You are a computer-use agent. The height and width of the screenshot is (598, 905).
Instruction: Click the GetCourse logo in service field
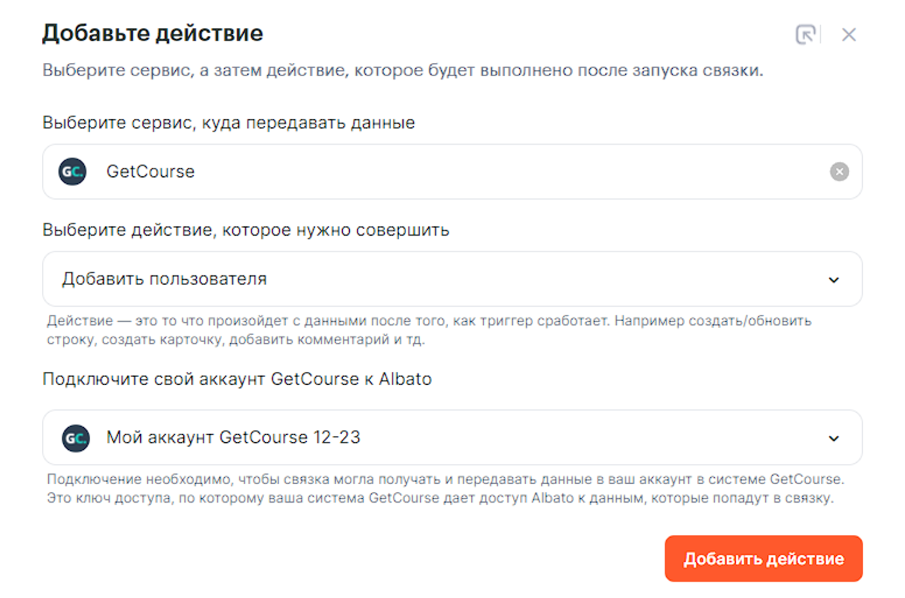pyautogui.click(x=73, y=171)
